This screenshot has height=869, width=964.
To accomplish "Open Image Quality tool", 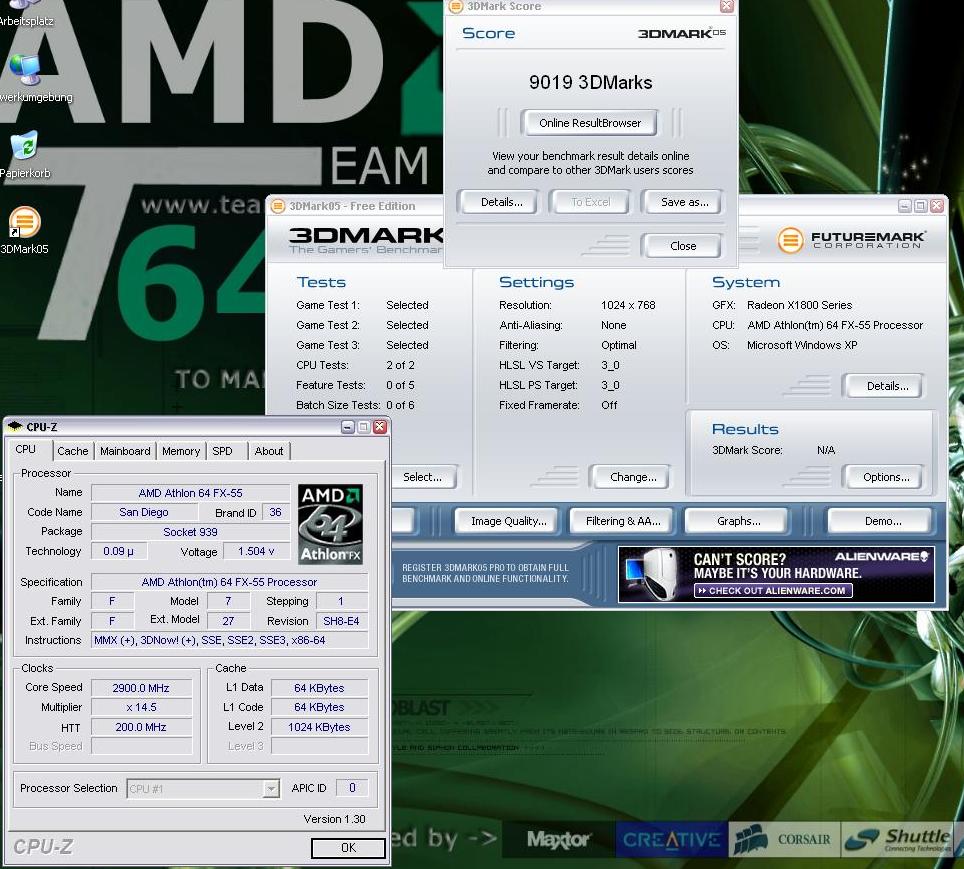I will pos(508,521).
